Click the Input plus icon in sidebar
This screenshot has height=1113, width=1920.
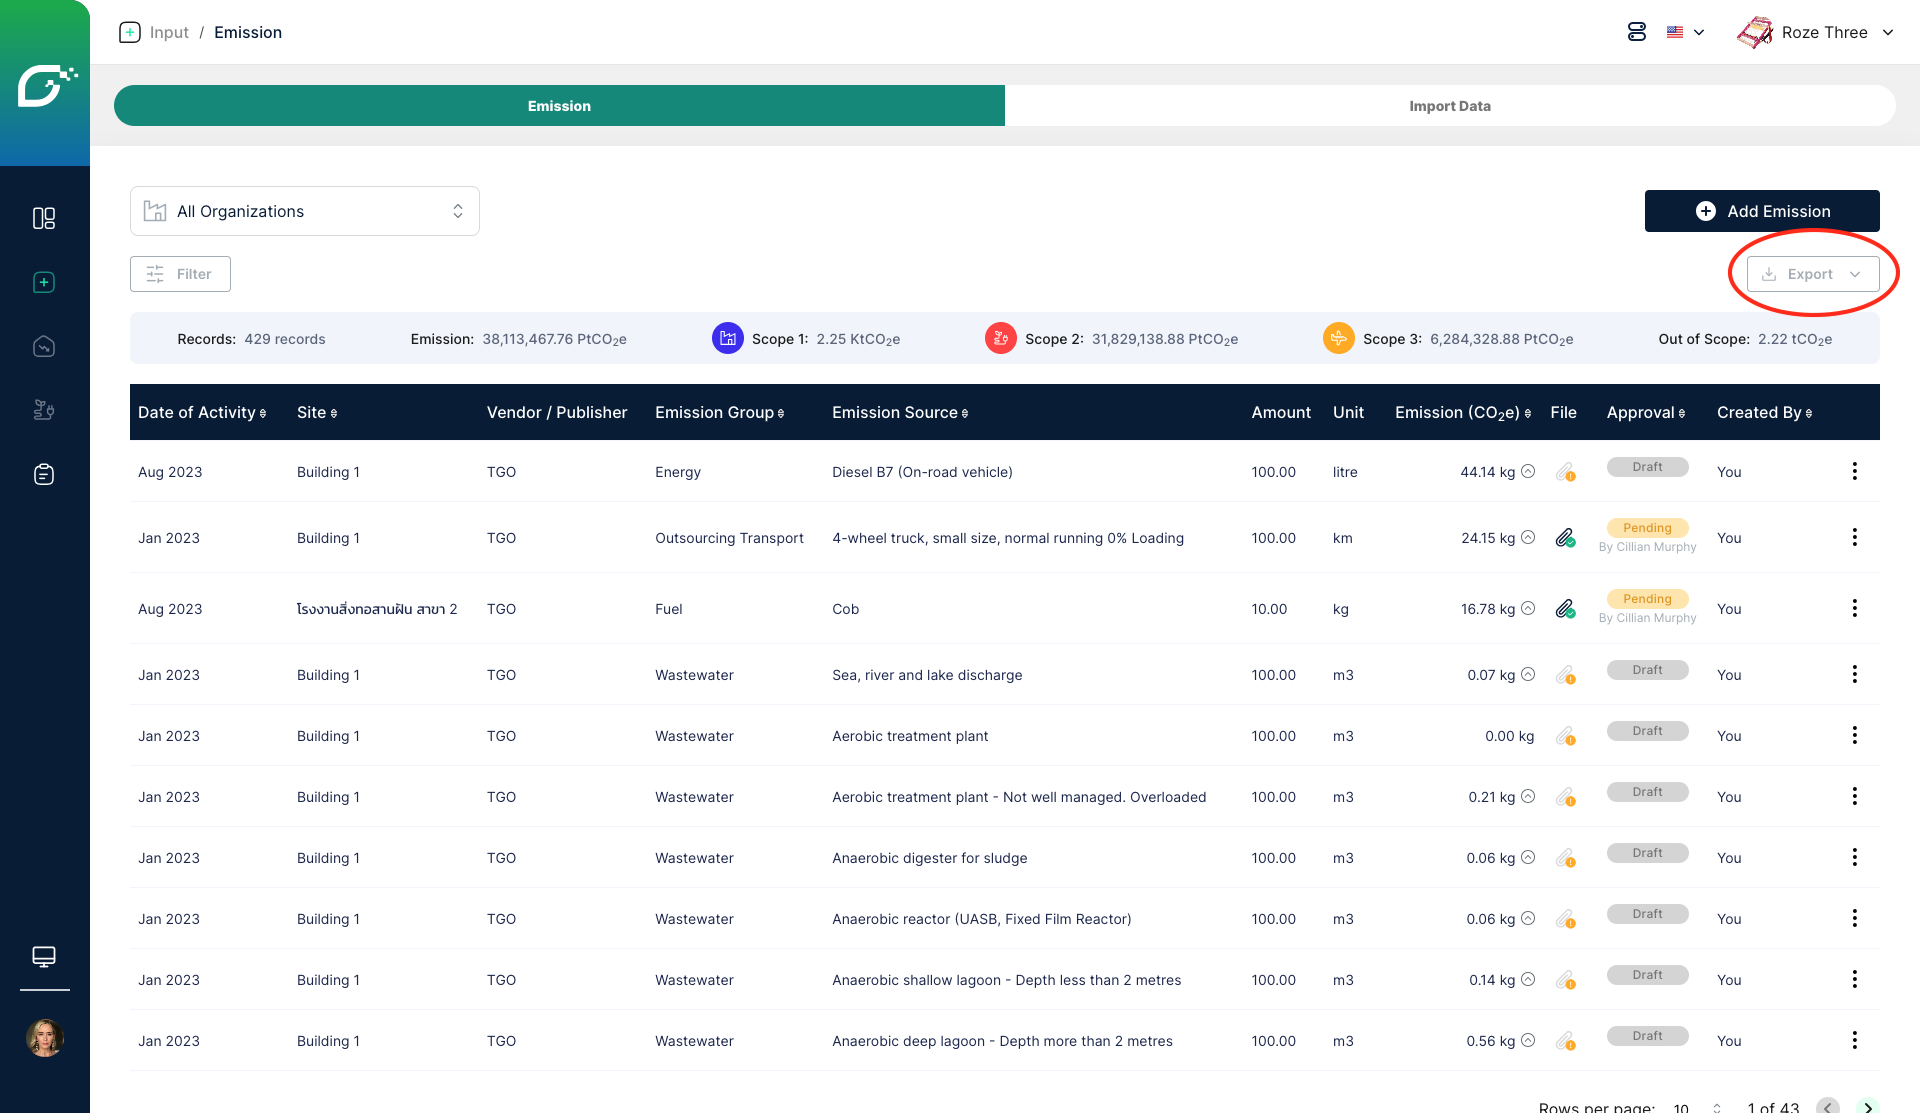pyautogui.click(x=44, y=282)
